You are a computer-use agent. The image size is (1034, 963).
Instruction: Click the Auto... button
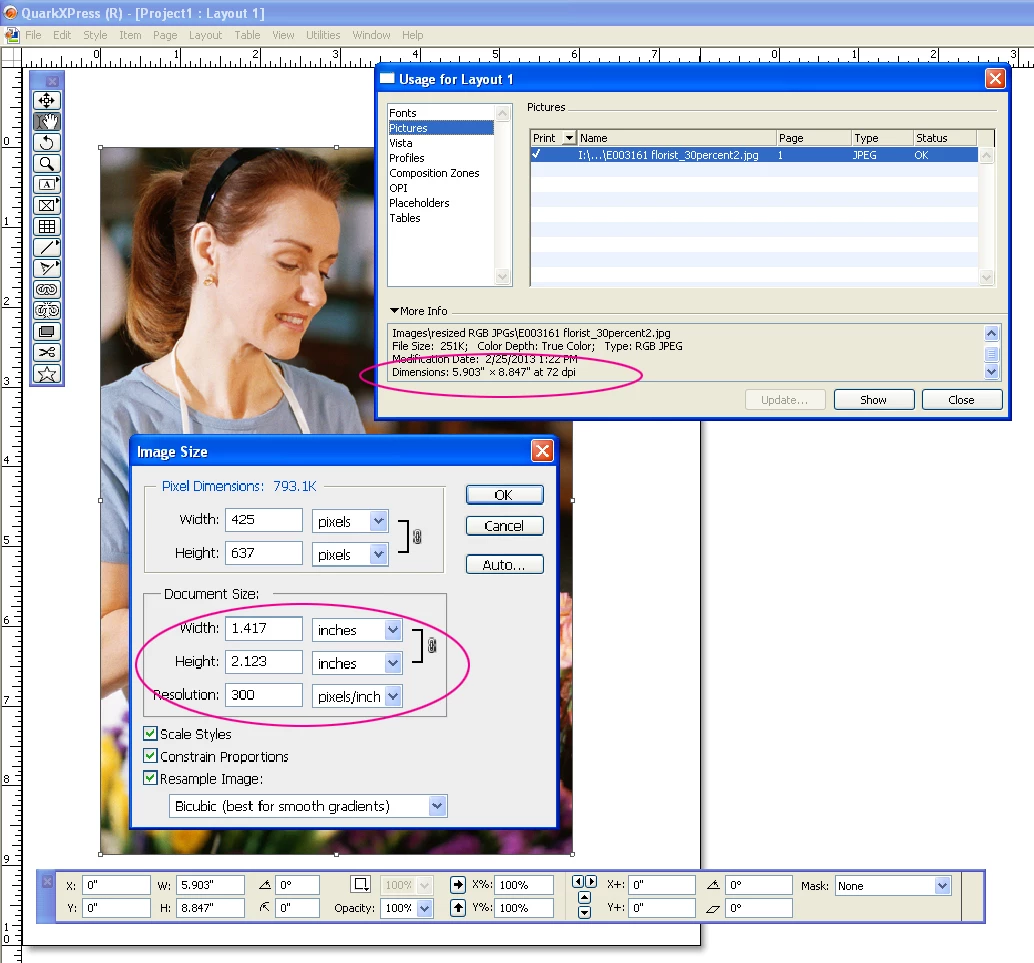[504, 565]
